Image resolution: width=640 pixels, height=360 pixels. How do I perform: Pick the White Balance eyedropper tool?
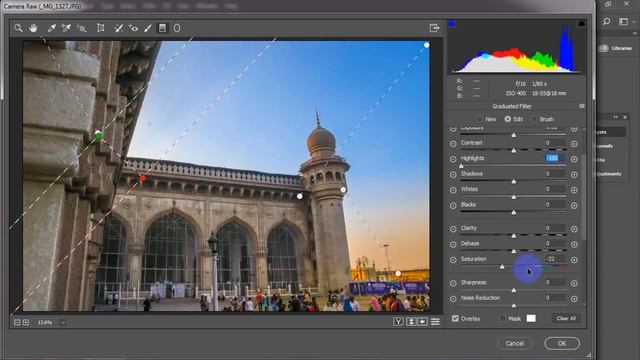(x=52, y=28)
